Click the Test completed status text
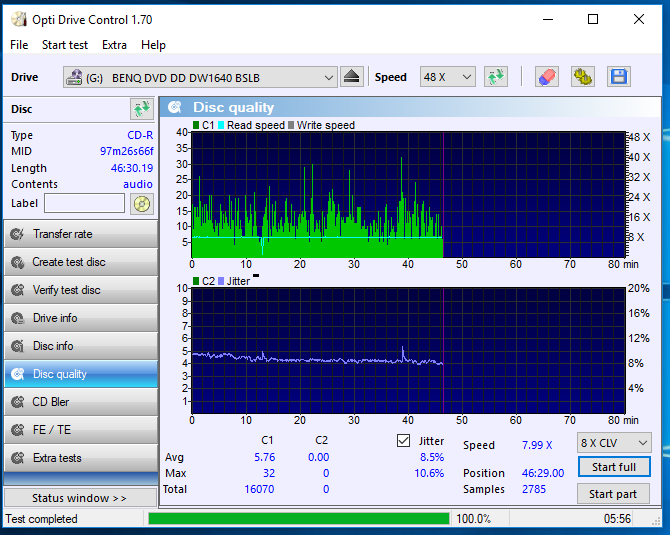 click(41, 519)
